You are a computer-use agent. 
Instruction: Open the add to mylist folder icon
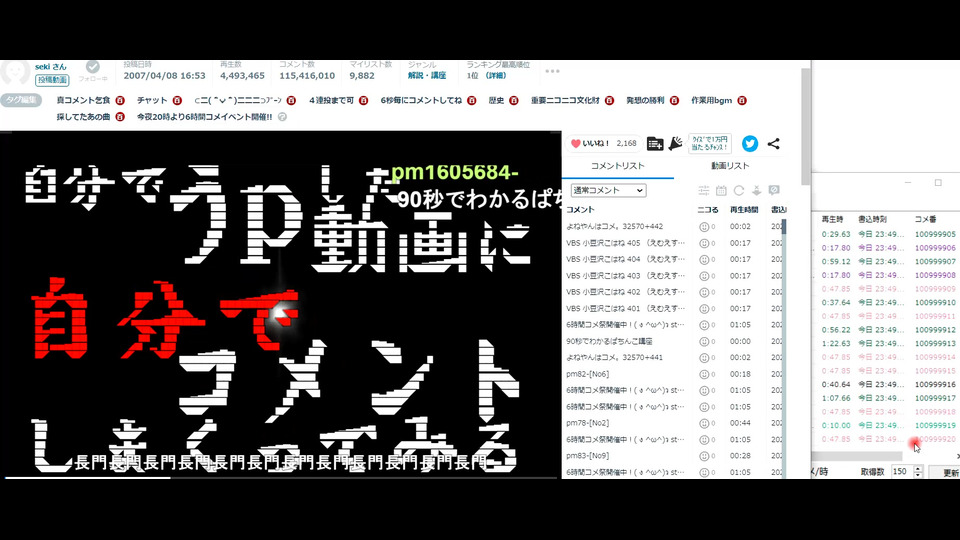[x=654, y=144]
